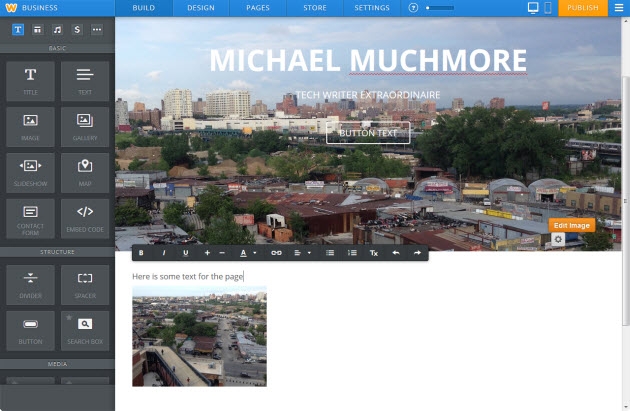Select the Divider structure element
Viewport: 630px width, 411px height.
point(30,284)
